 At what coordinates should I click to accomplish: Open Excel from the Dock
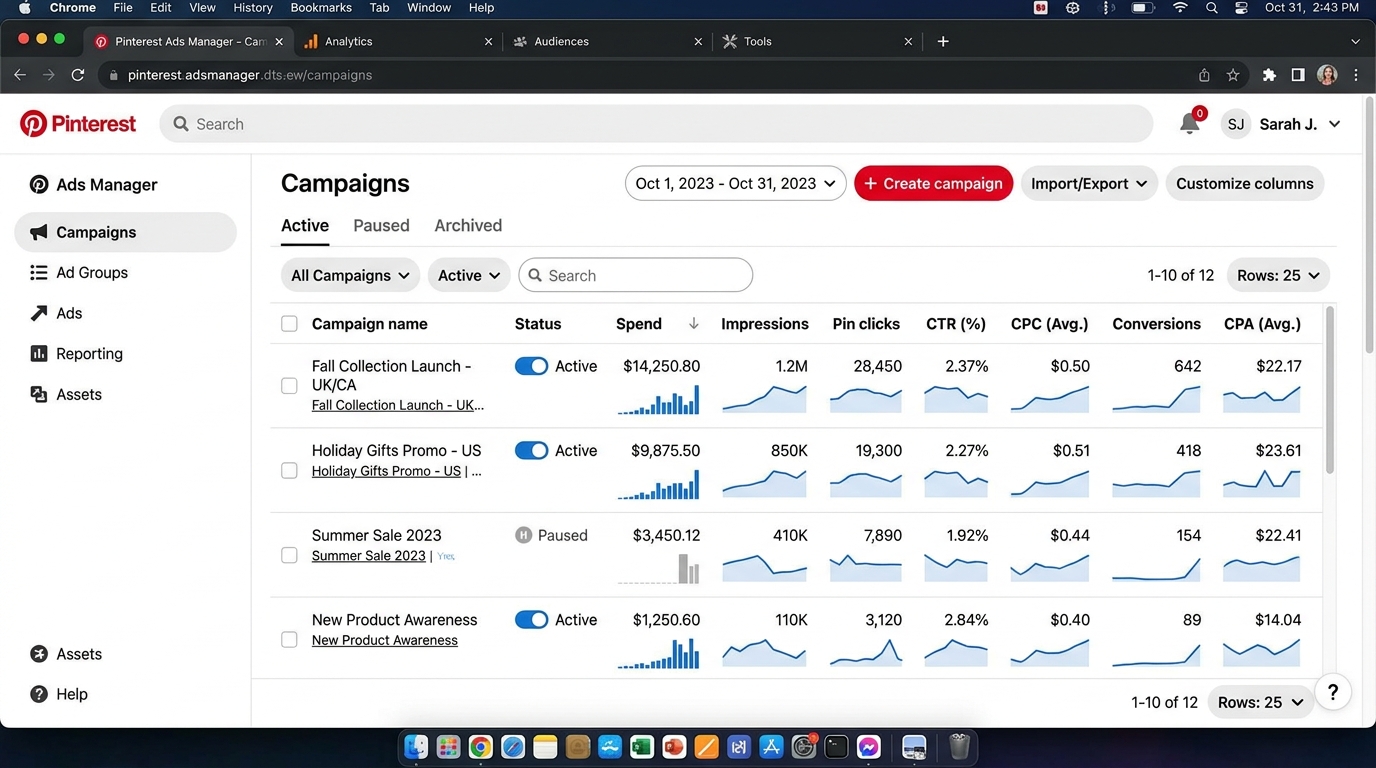click(x=642, y=746)
